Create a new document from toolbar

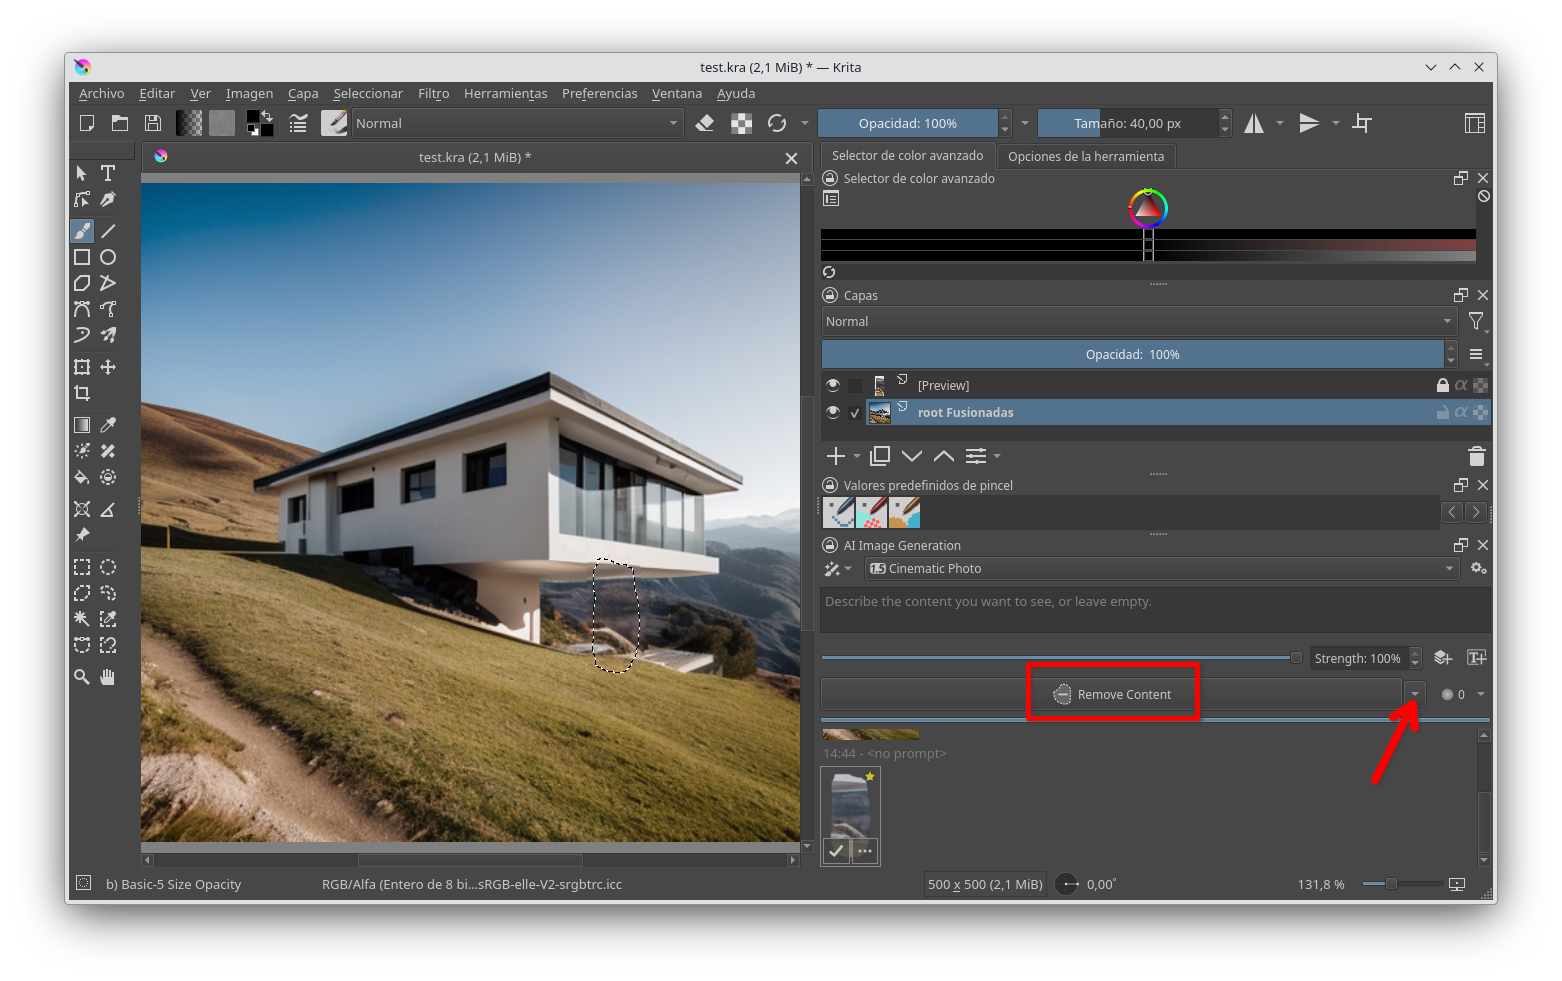point(87,123)
